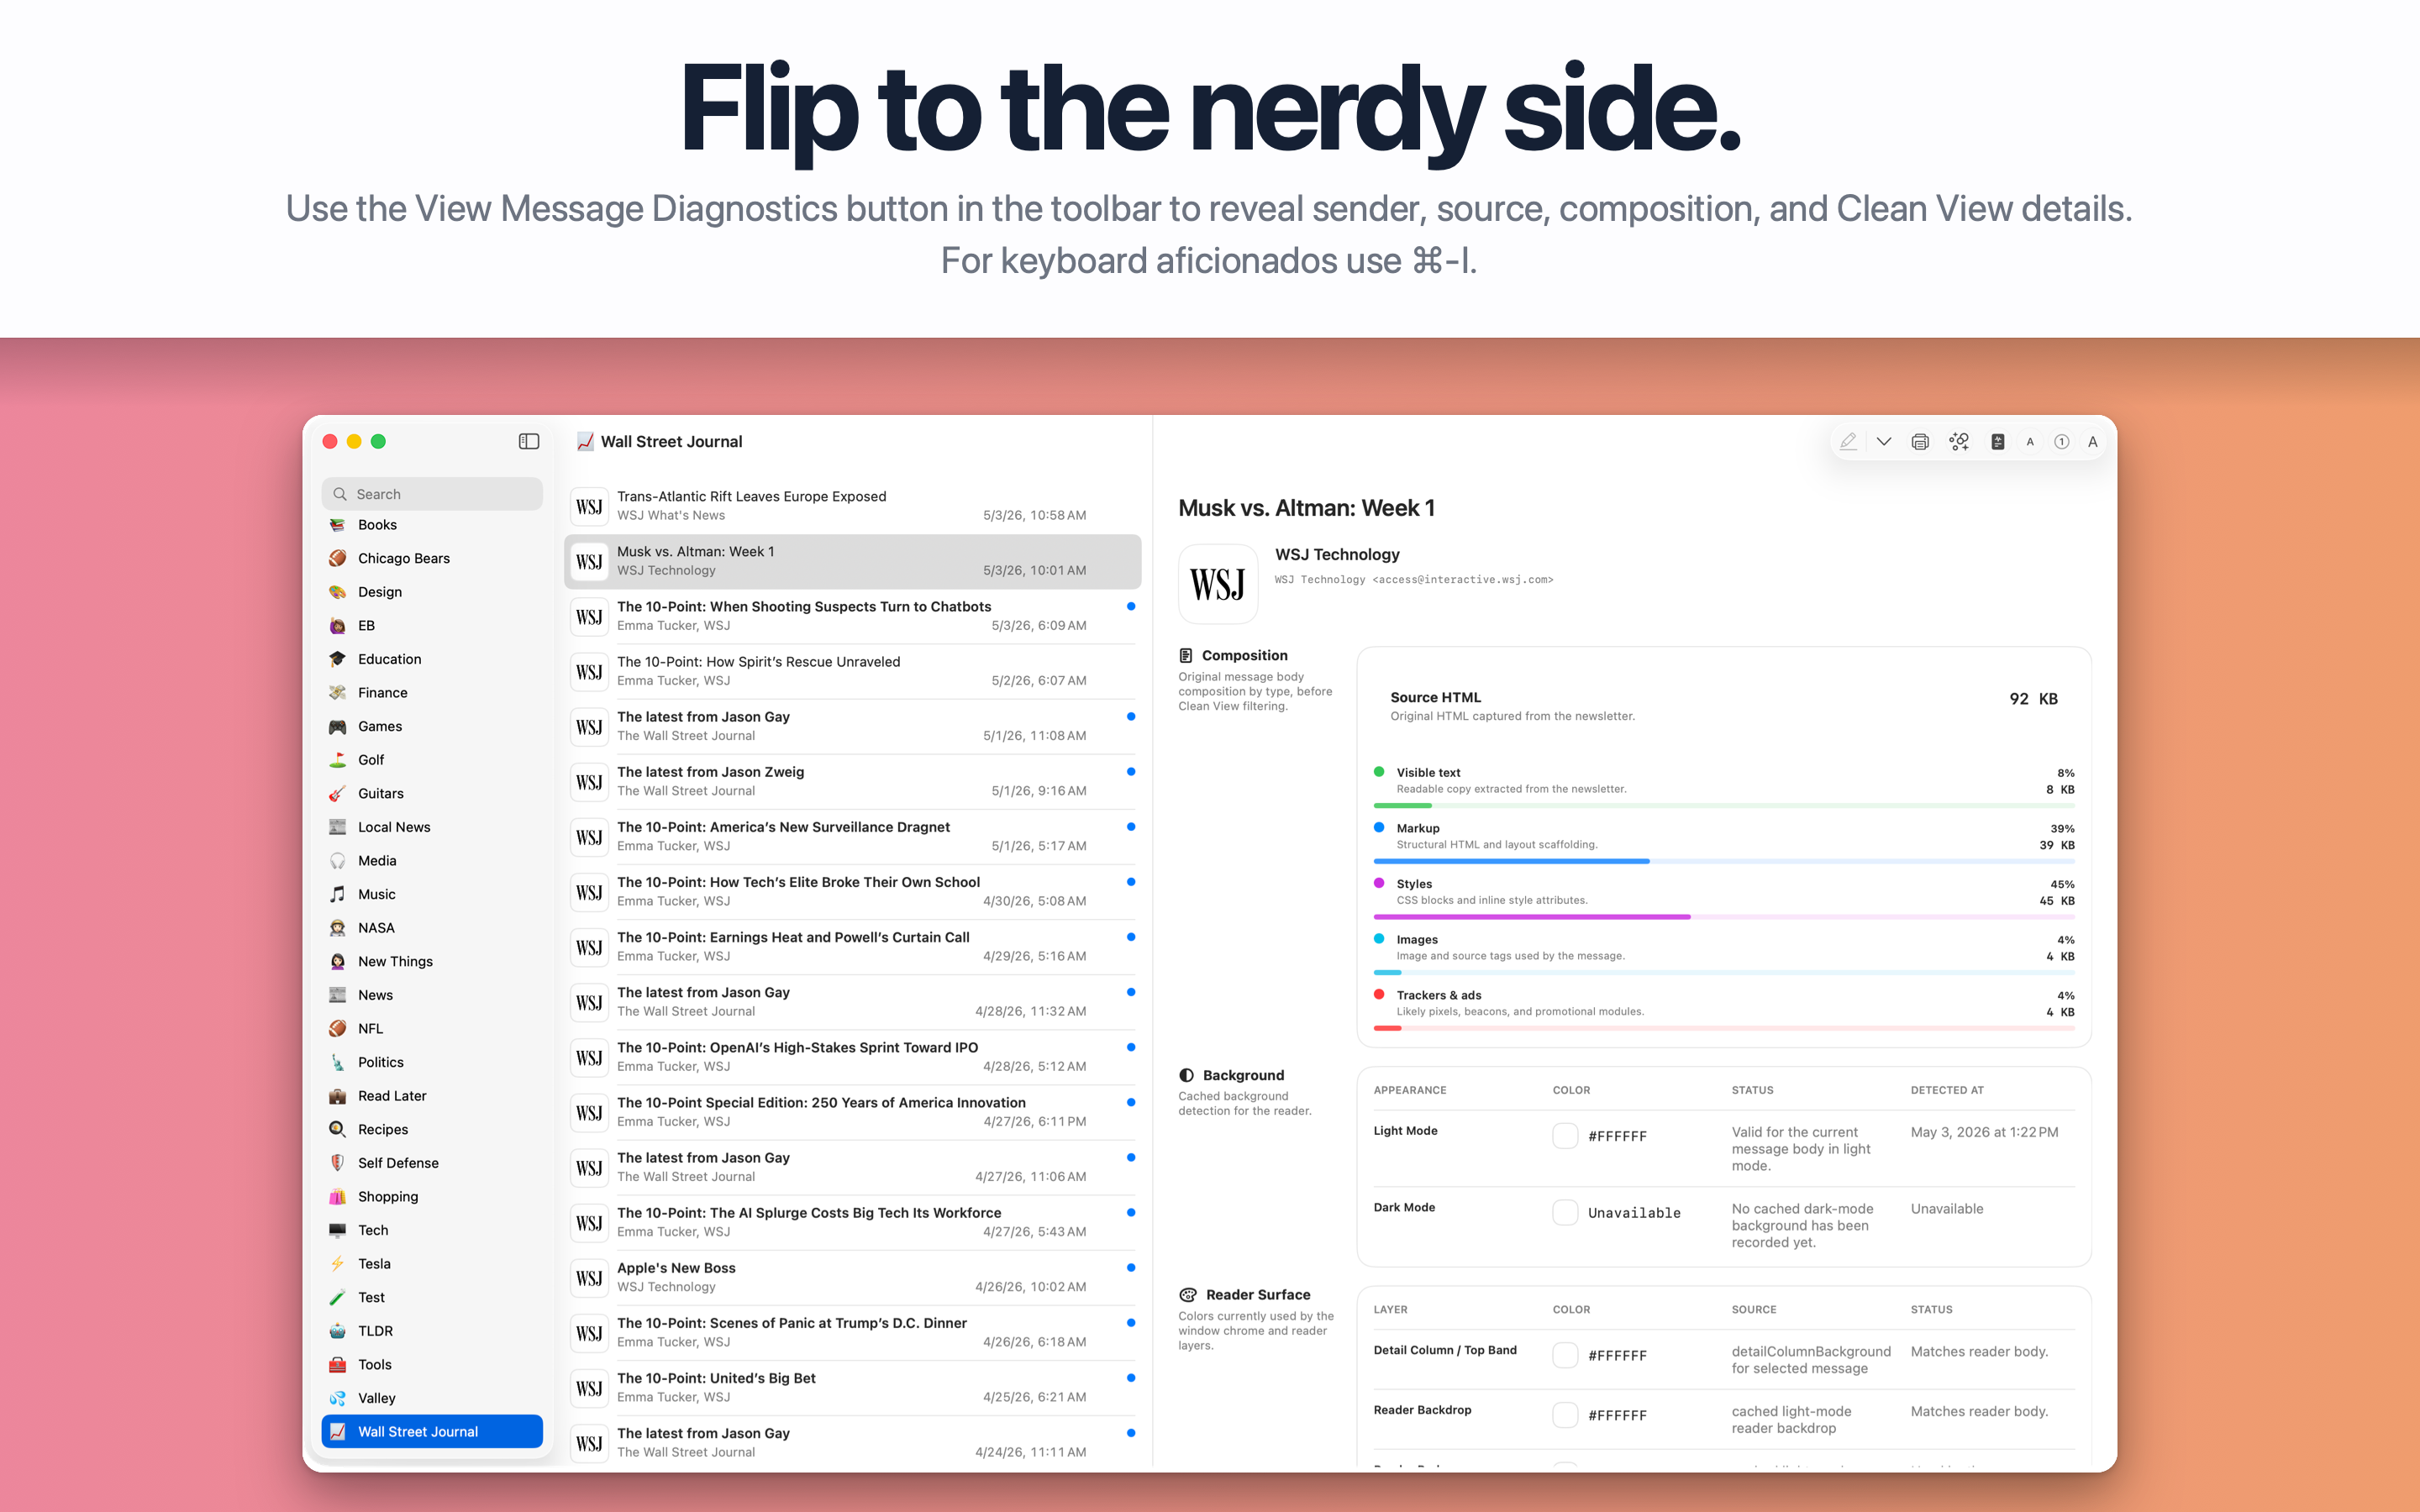
Task: Open the Chicago Bears folder
Action: [x=432, y=558]
